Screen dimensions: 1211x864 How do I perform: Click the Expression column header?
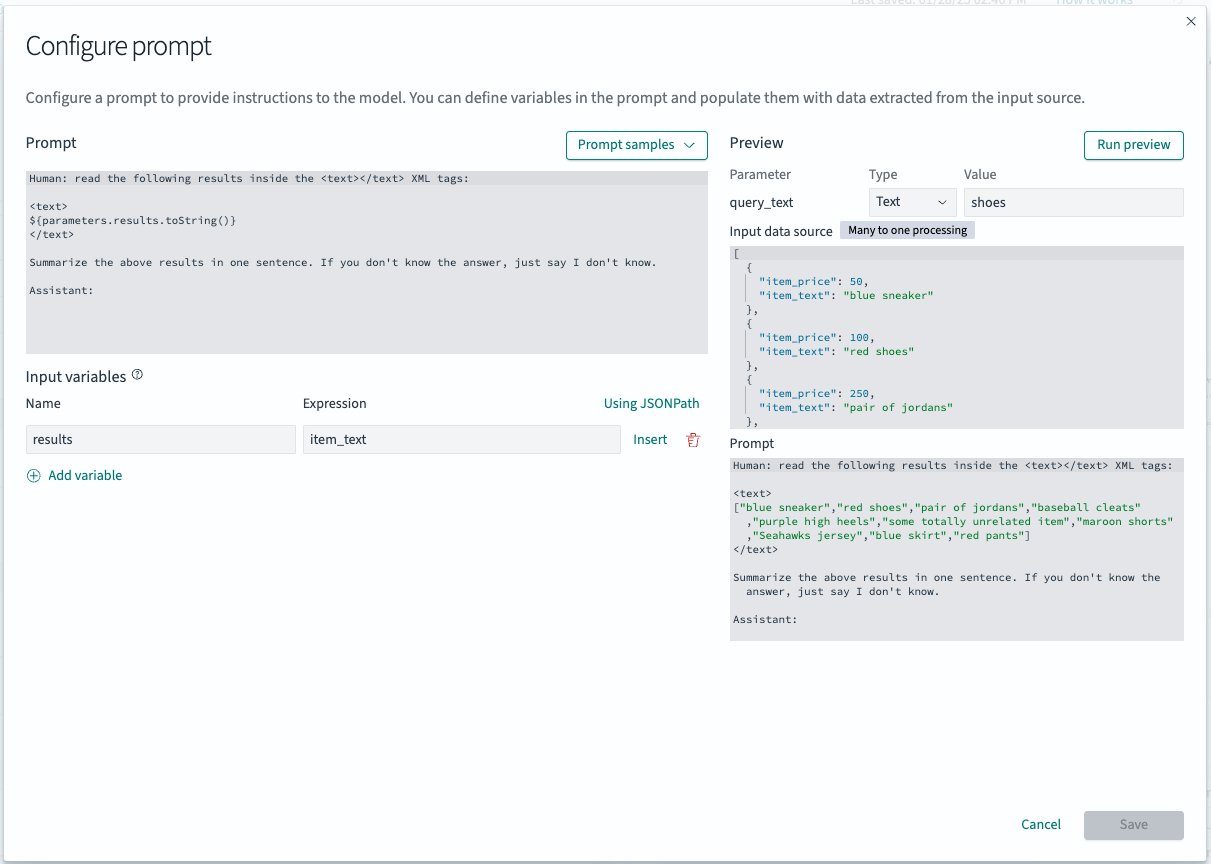coord(335,404)
